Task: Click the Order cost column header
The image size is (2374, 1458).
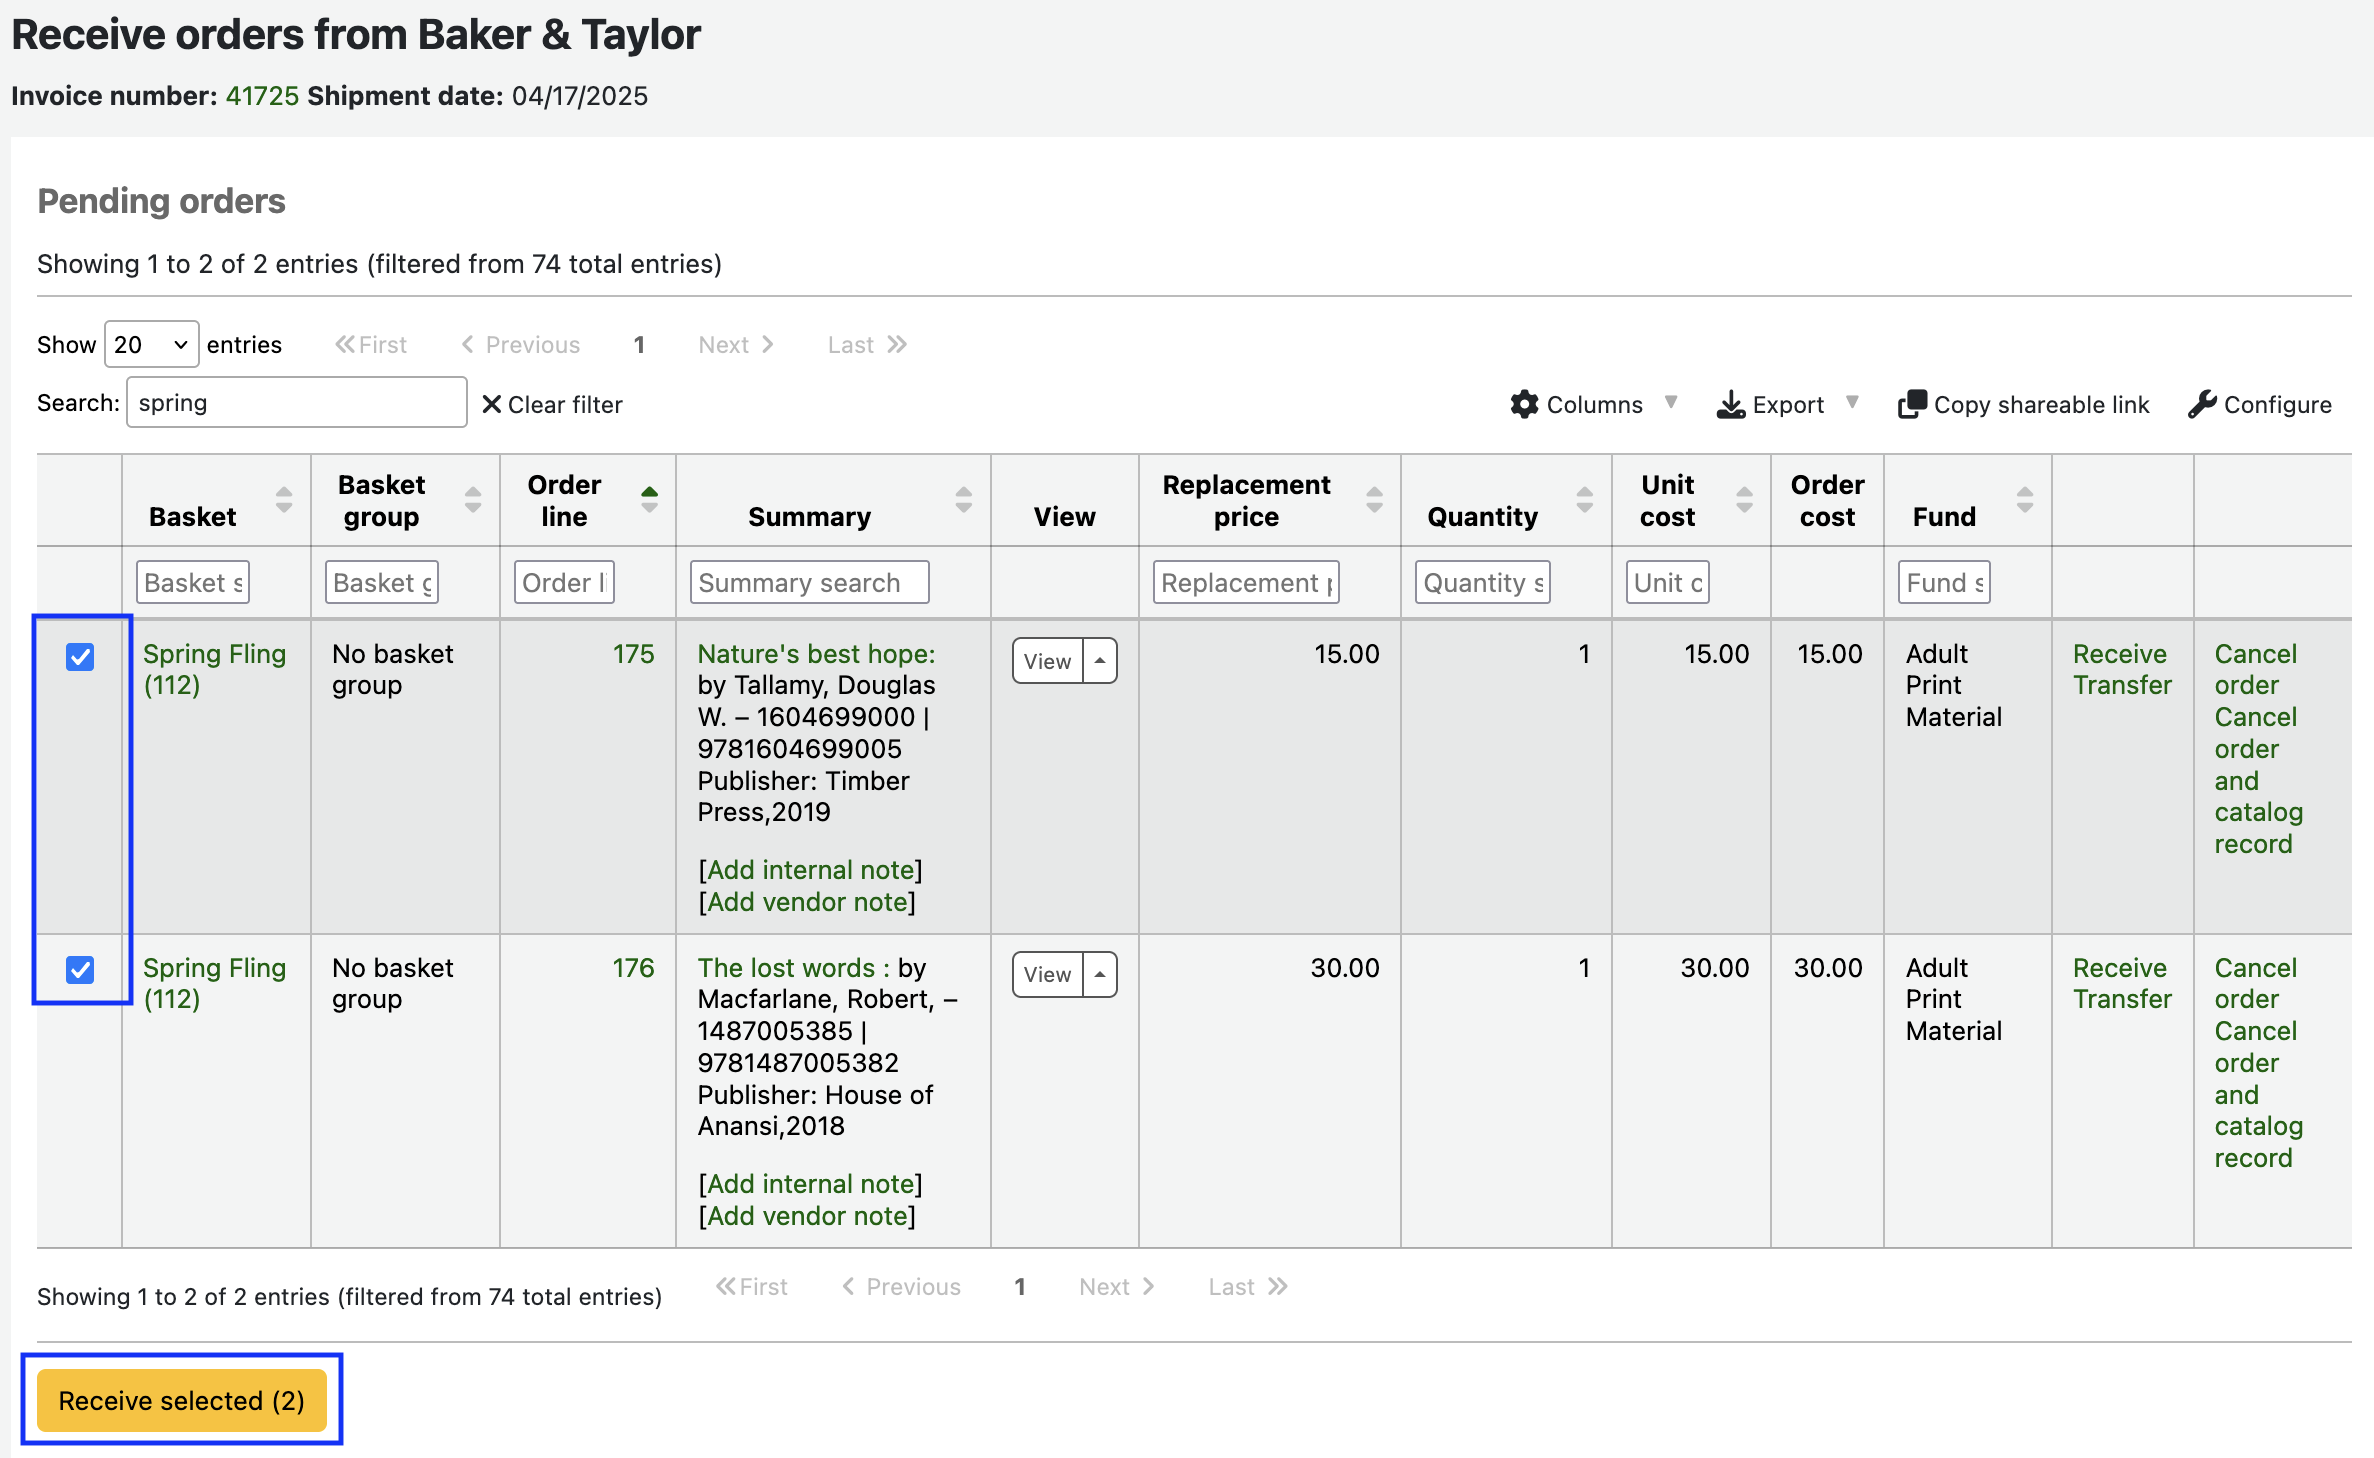Action: 1827,500
